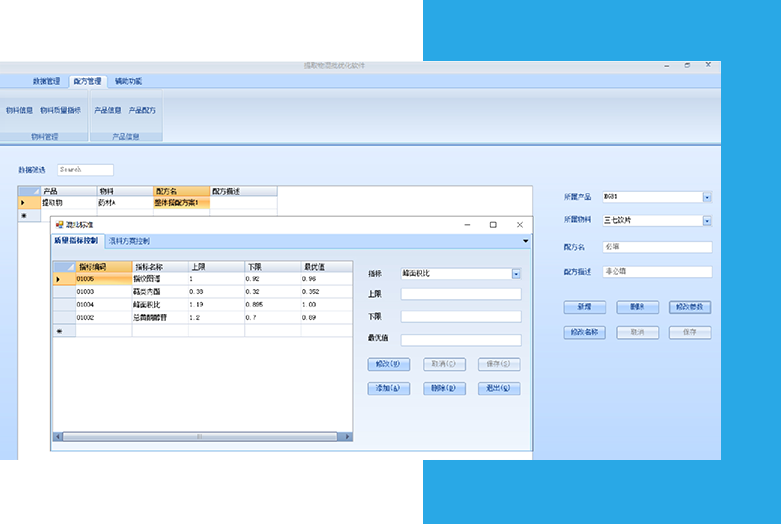781x524 pixels.
Task: Open 产品配方 ribbon item
Action: pyautogui.click(x=142, y=110)
